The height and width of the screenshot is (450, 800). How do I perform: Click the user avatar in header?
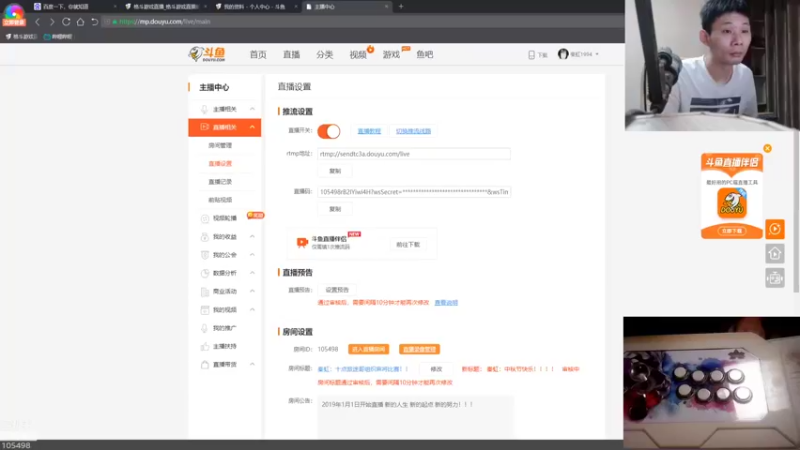coord(563,54)
